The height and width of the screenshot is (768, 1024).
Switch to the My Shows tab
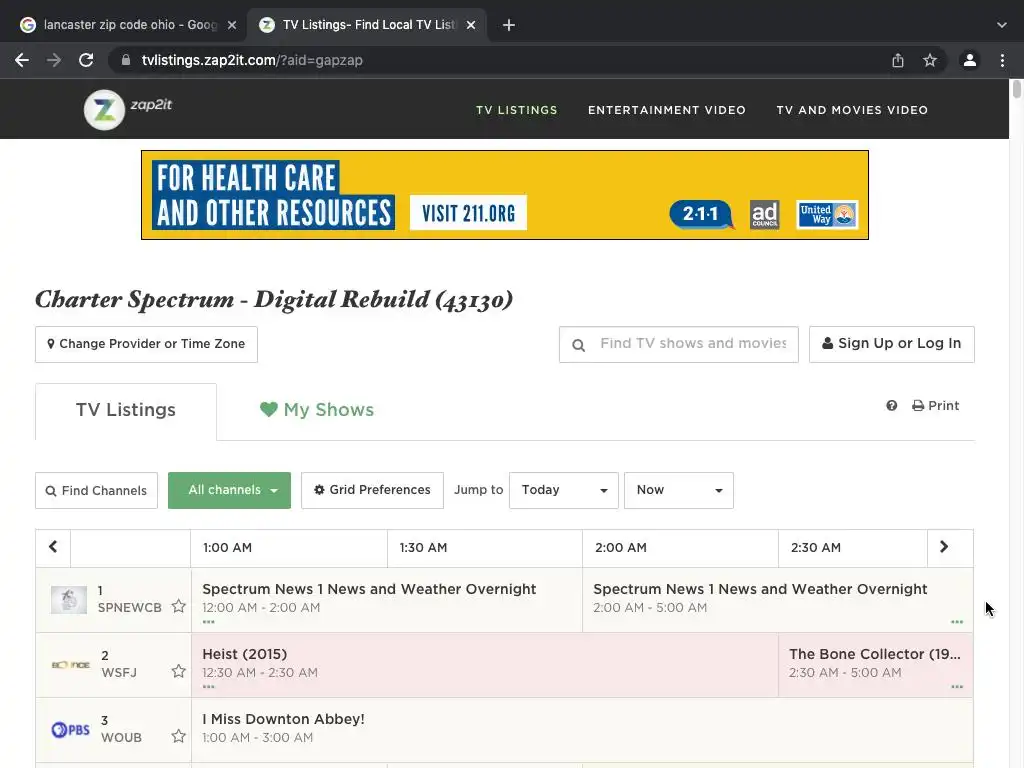coord(317,410)
